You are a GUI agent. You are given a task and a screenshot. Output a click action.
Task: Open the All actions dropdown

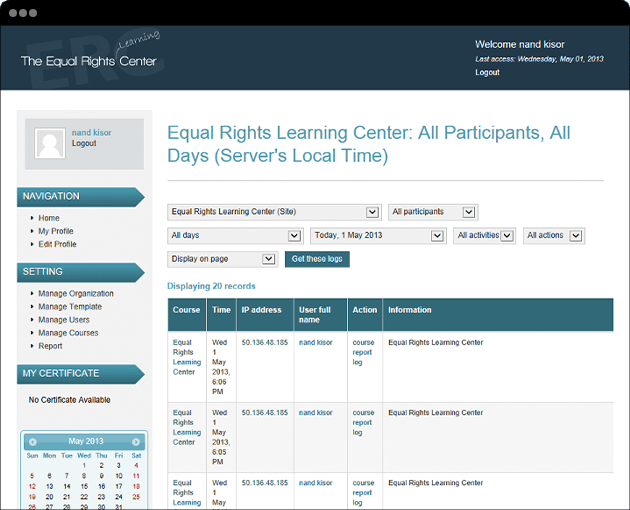pyautogui.click(x=554, y=236)
